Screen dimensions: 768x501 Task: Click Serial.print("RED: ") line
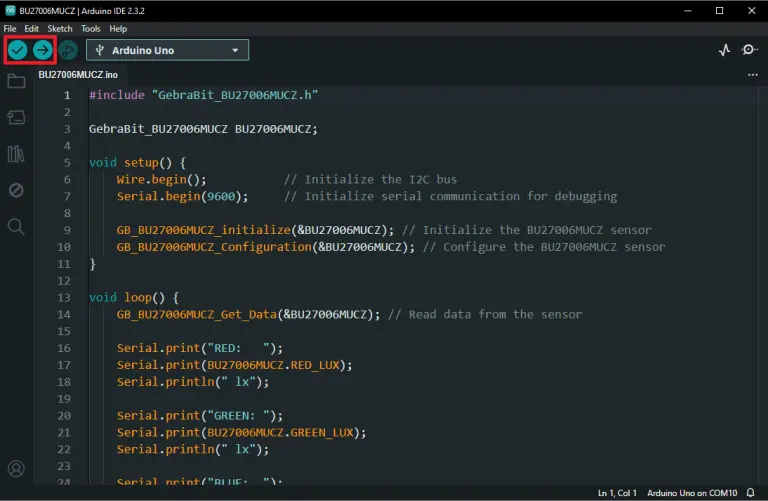pos(200,348)
